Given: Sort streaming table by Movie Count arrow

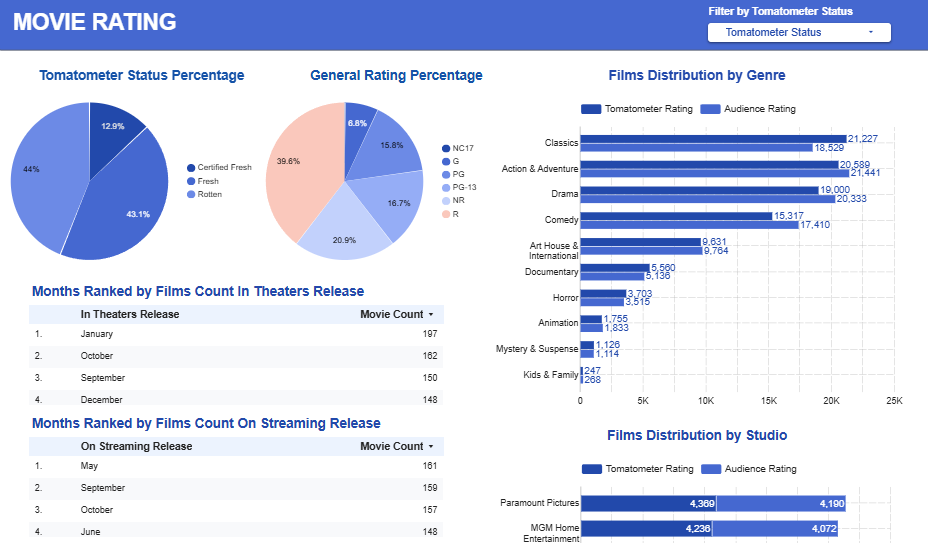Looking at the screenshot, I should [x=431, y=447].
